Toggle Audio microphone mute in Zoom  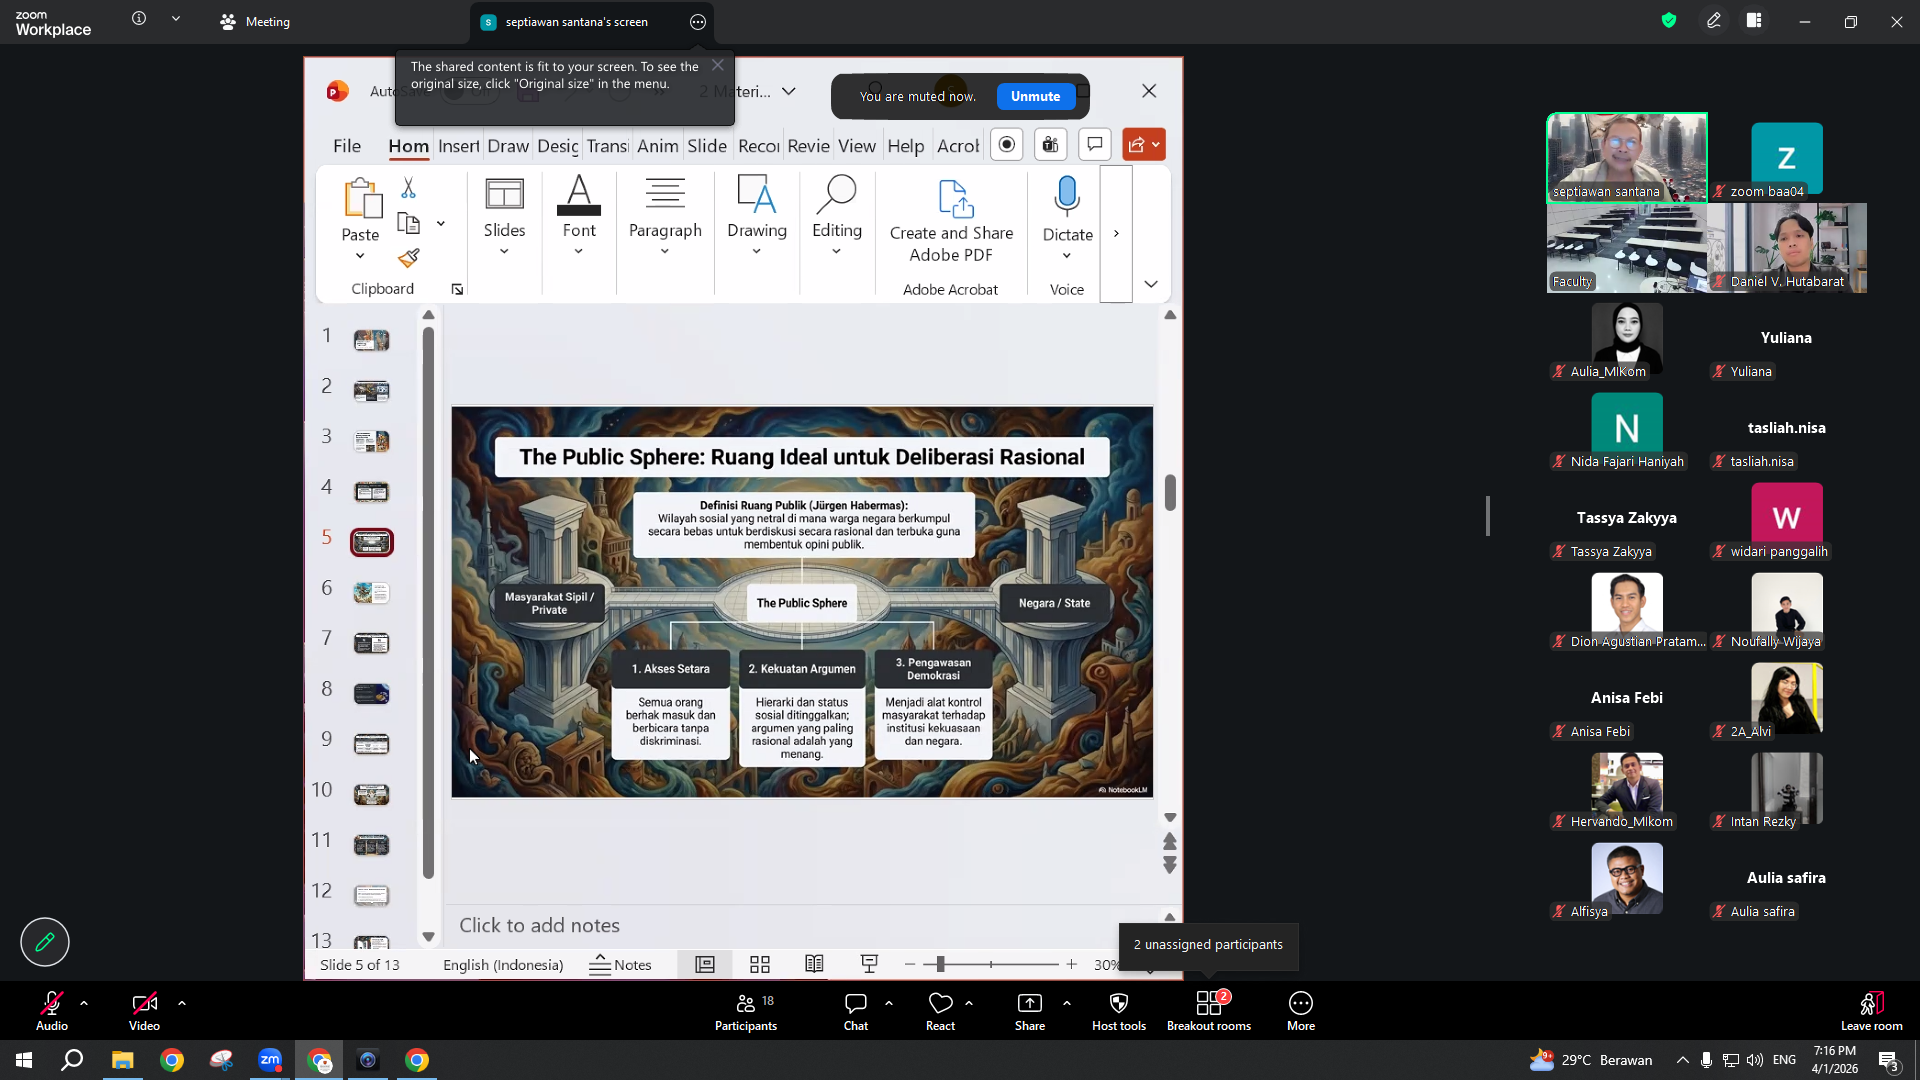52,1011
